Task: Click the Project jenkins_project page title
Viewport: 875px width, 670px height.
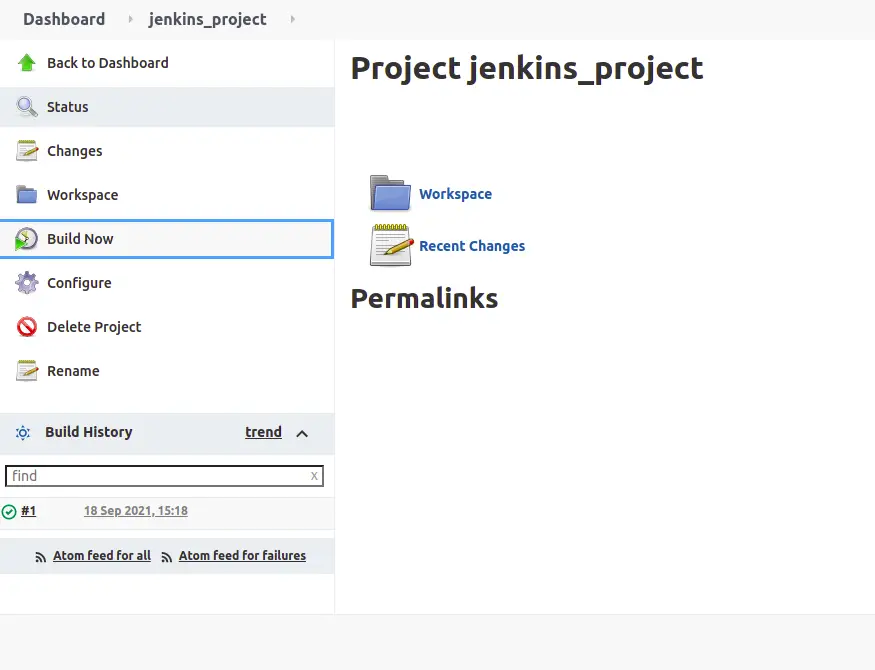Action: click(x=527, y=69)
